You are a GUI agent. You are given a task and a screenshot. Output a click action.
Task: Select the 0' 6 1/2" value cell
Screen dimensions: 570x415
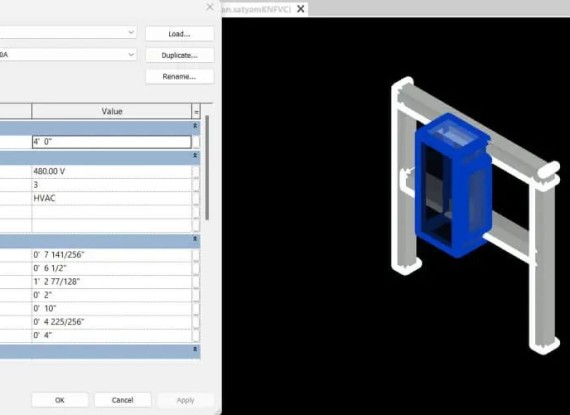(112, 268)
